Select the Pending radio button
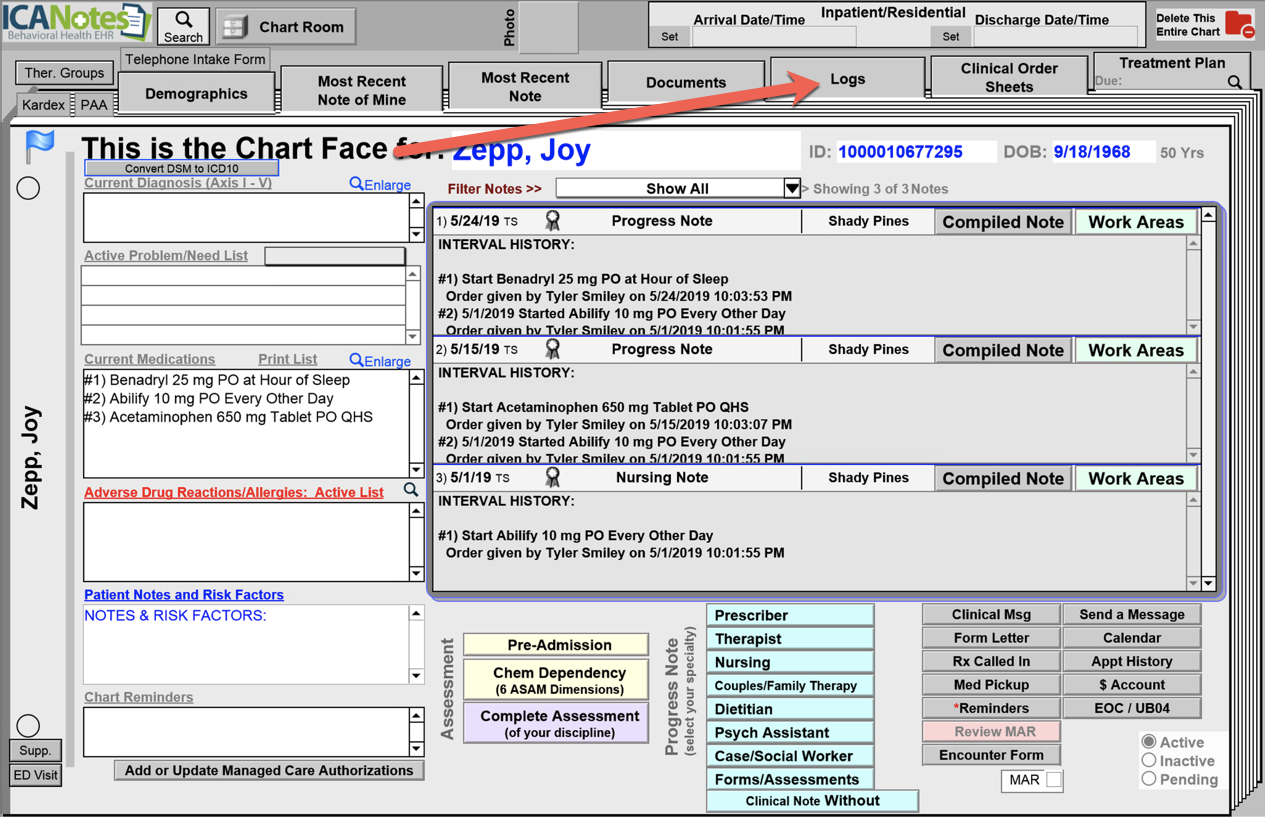1265x817 pixels. tap(1149, 779)
